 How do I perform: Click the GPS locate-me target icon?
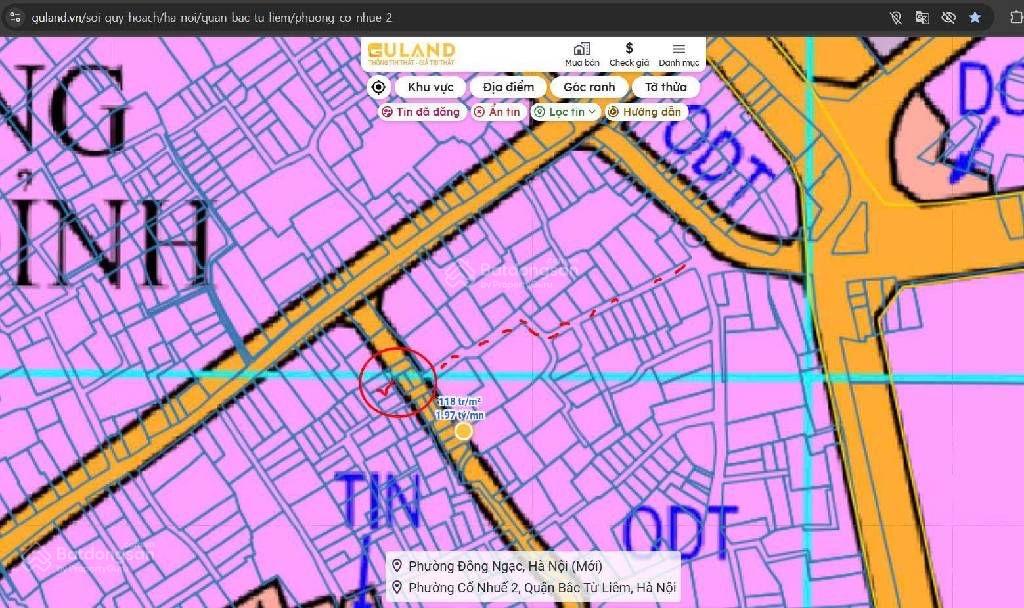coord(378,87)
